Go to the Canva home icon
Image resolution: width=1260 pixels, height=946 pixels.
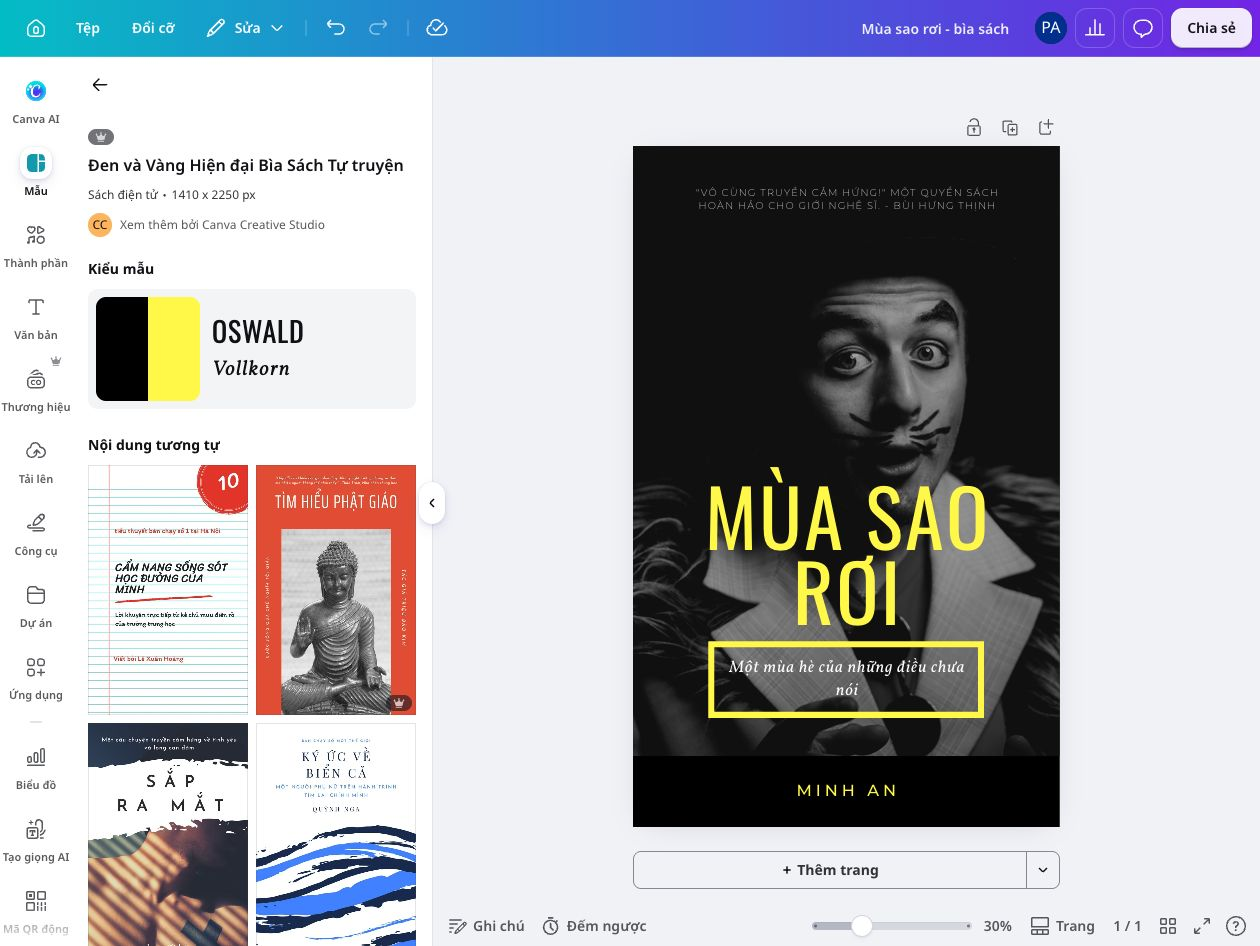36,28
